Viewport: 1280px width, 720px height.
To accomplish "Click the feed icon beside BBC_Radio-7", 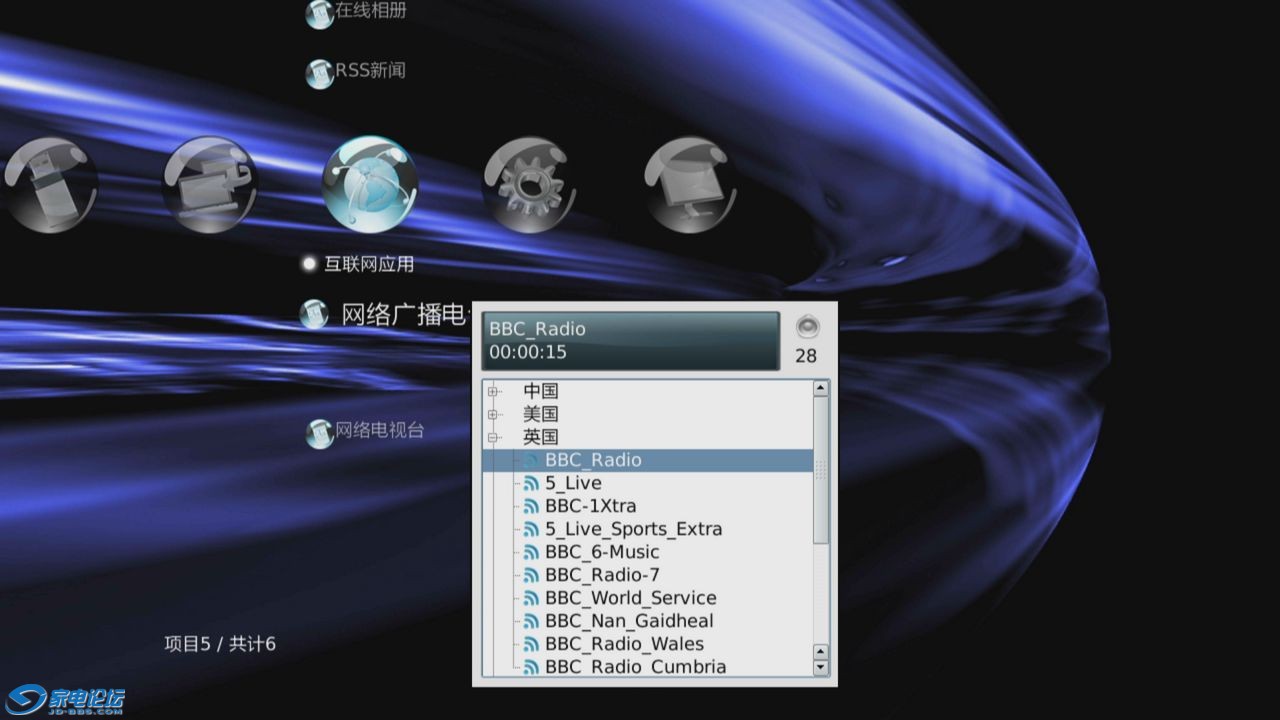I will 531,576.
